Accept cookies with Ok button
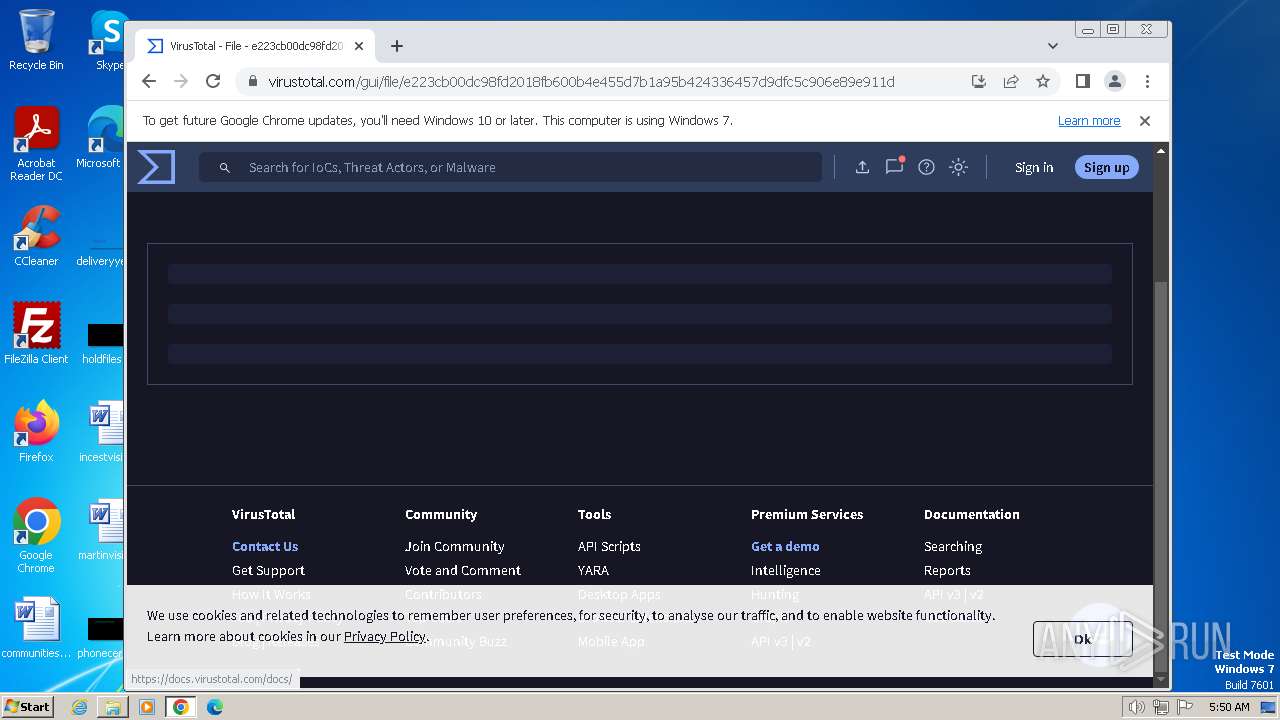The image size is (1280, 720). 1082,639
